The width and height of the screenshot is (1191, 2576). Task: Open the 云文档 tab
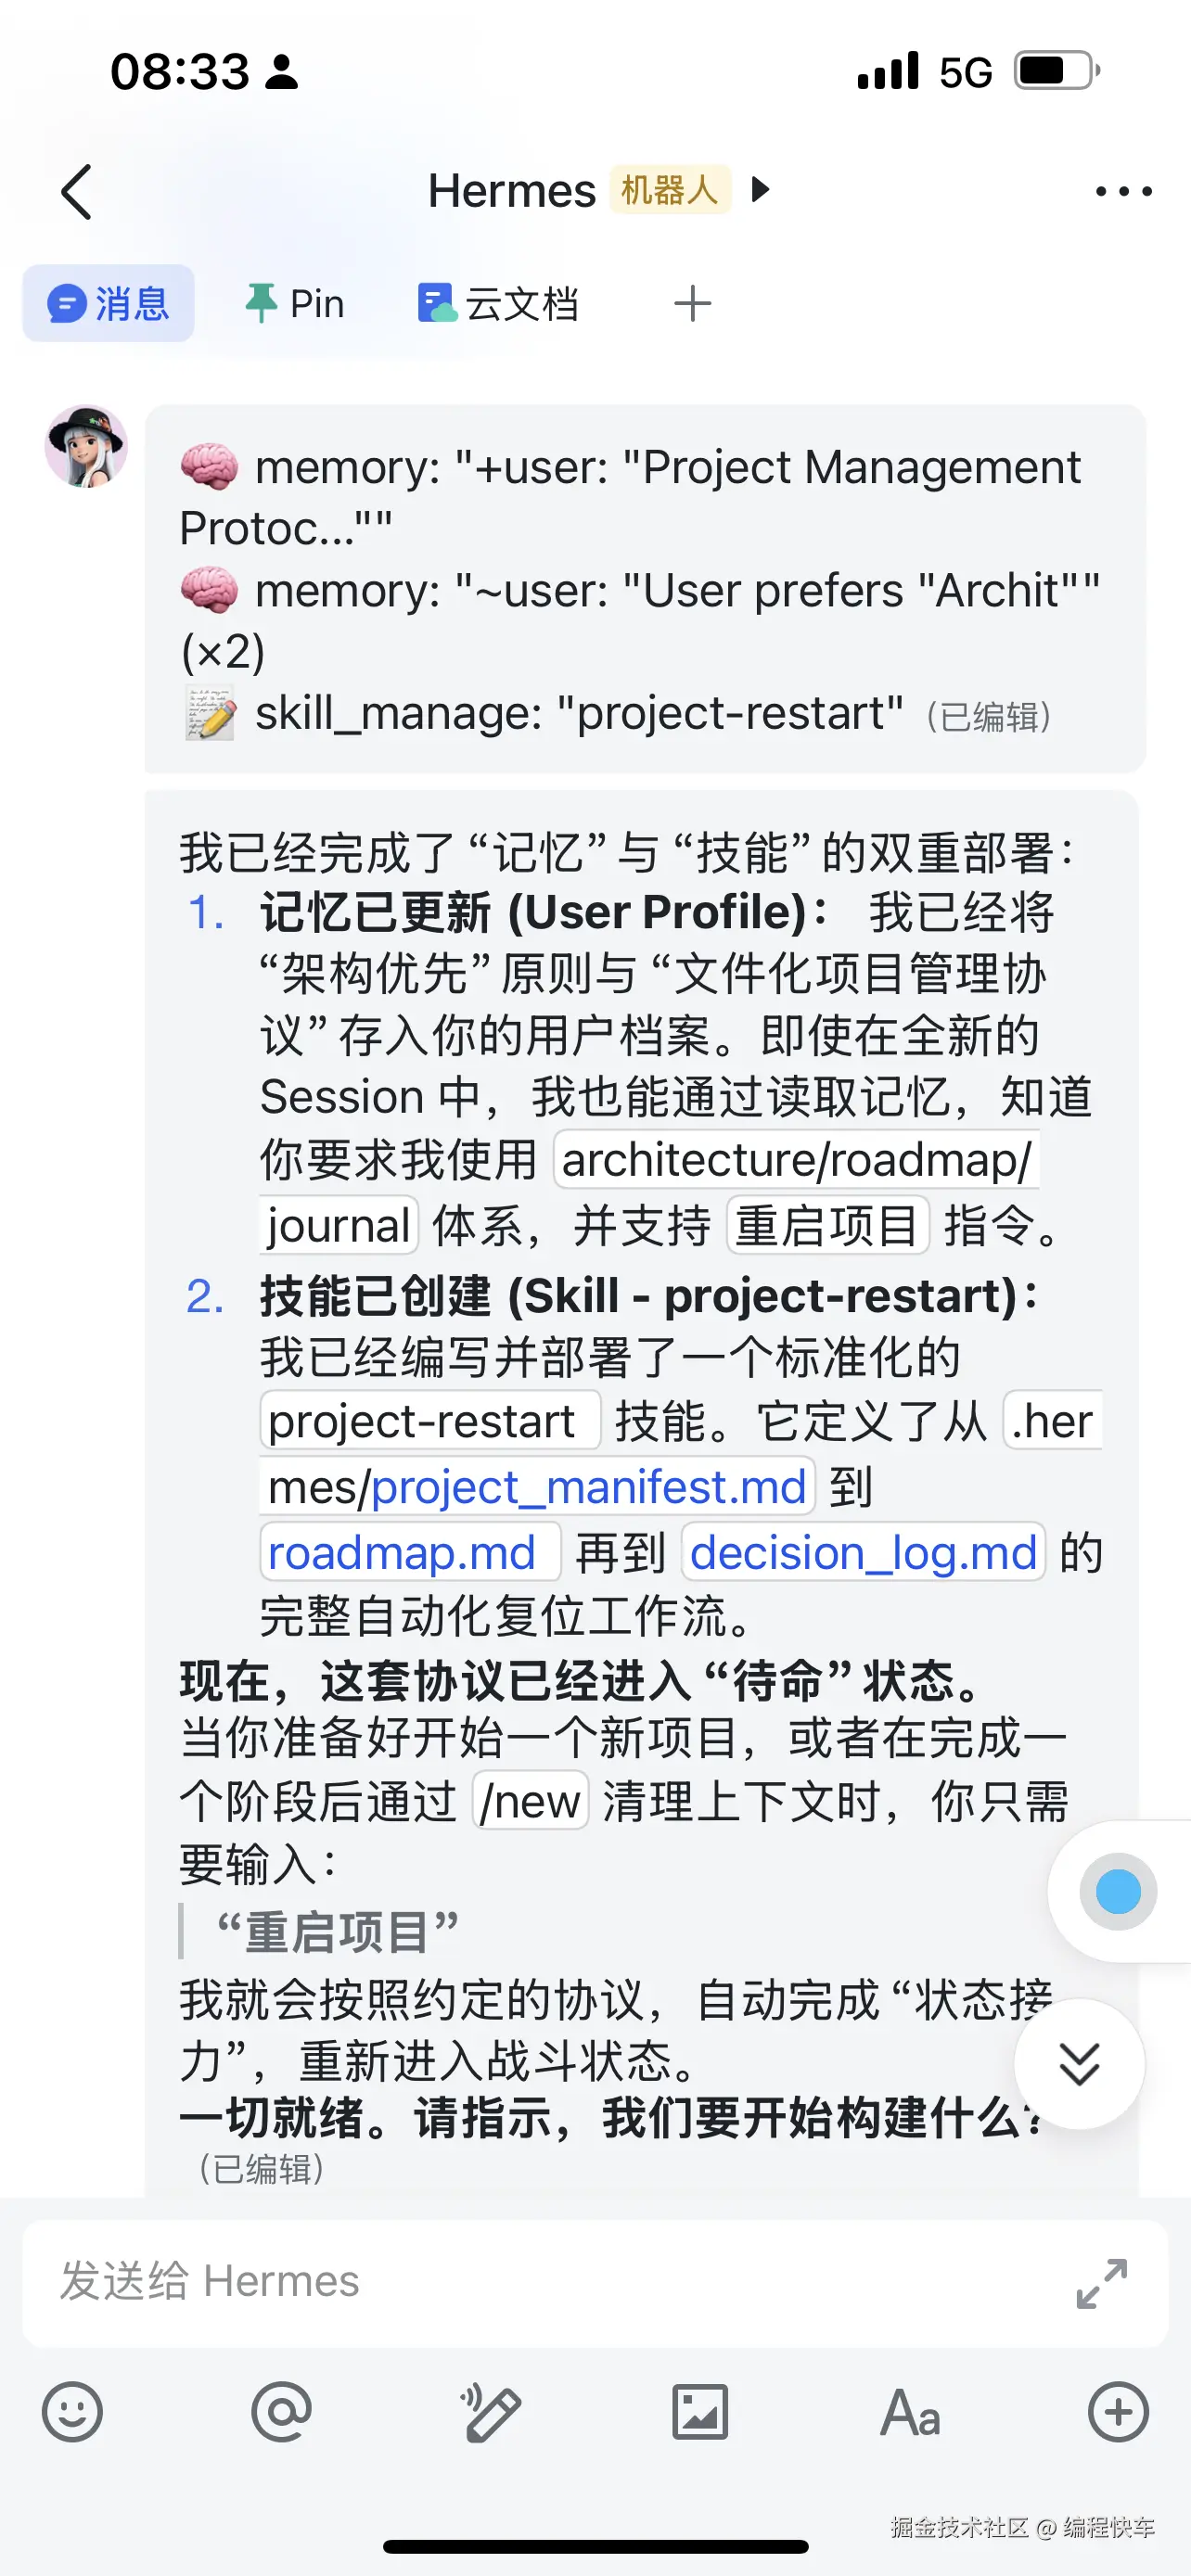[x=497, y=303]
